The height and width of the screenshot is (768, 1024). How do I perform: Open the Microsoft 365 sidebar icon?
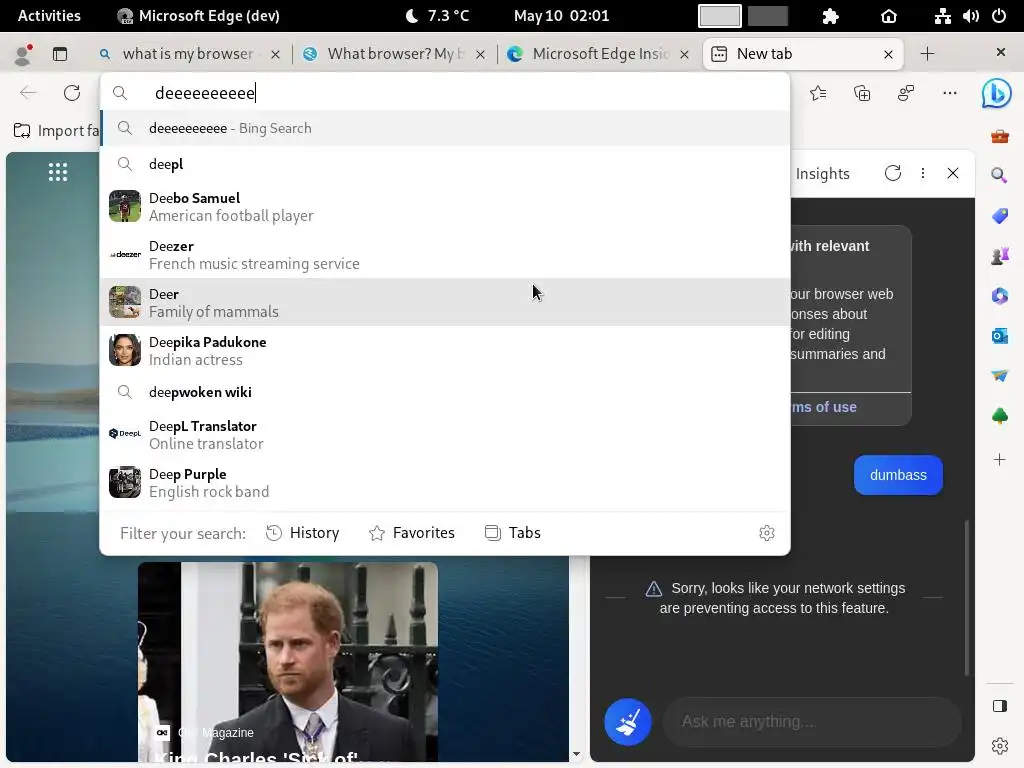pos(999,296)
